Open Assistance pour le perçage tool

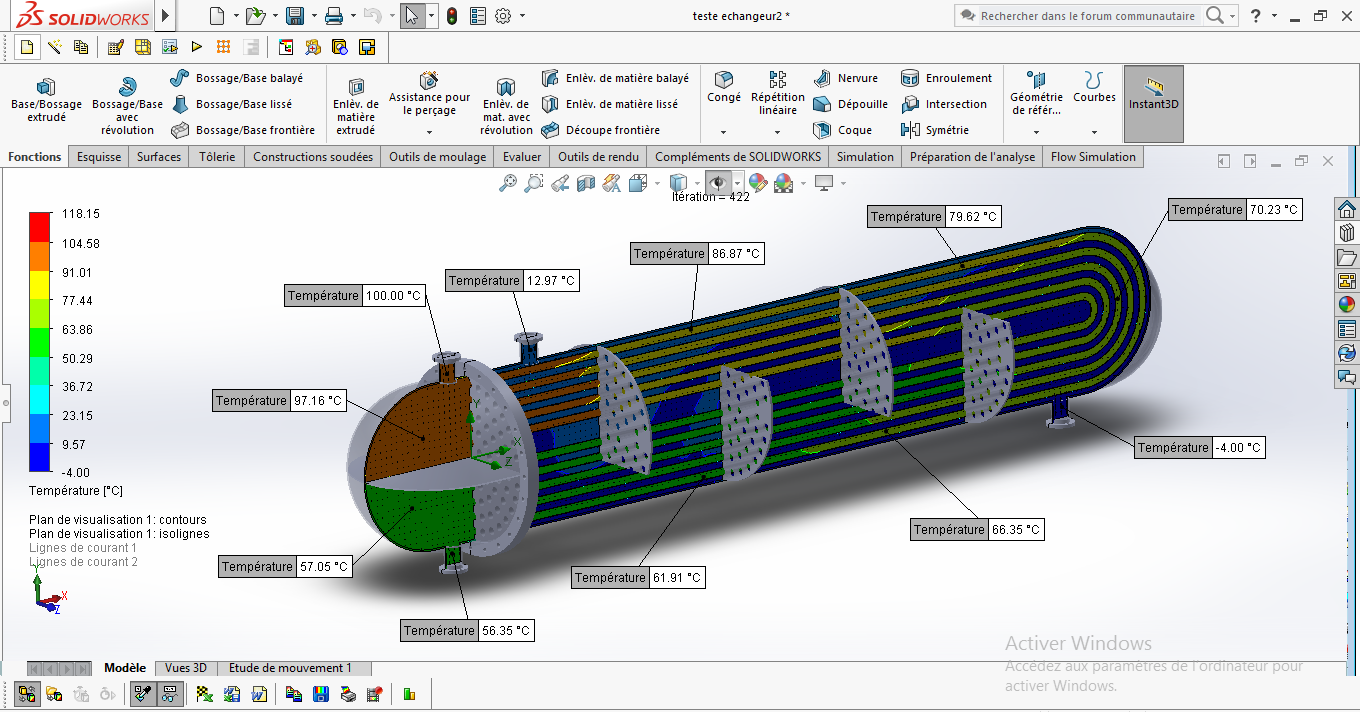tap(429, 93)
